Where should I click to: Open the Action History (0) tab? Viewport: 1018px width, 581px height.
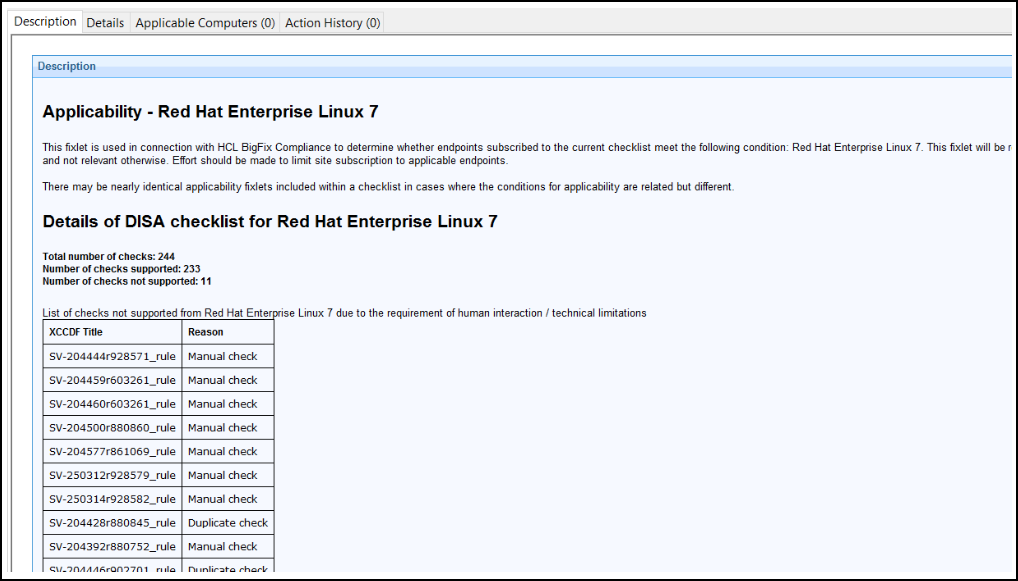(x=332, y=23)
